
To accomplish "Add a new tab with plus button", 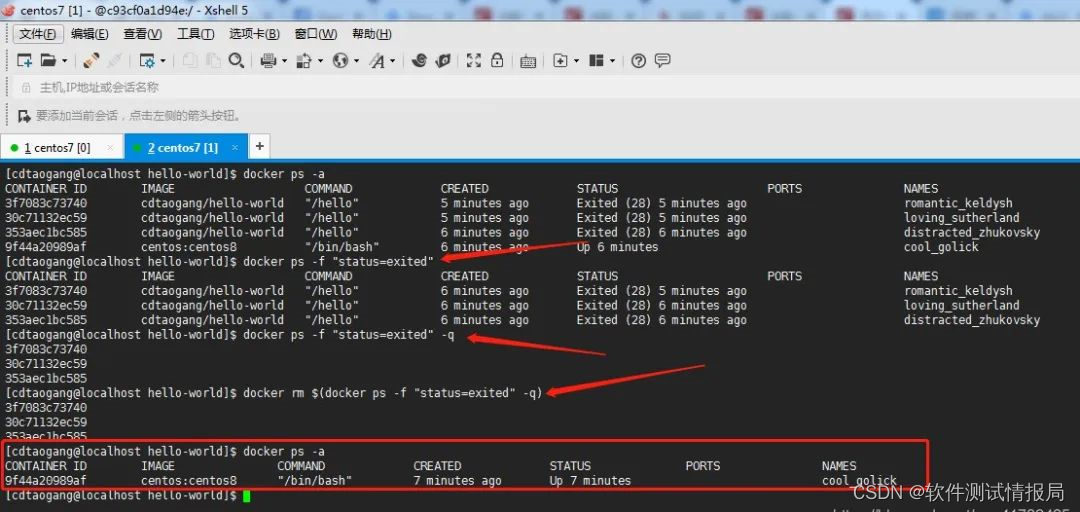I will click(260, 146).
